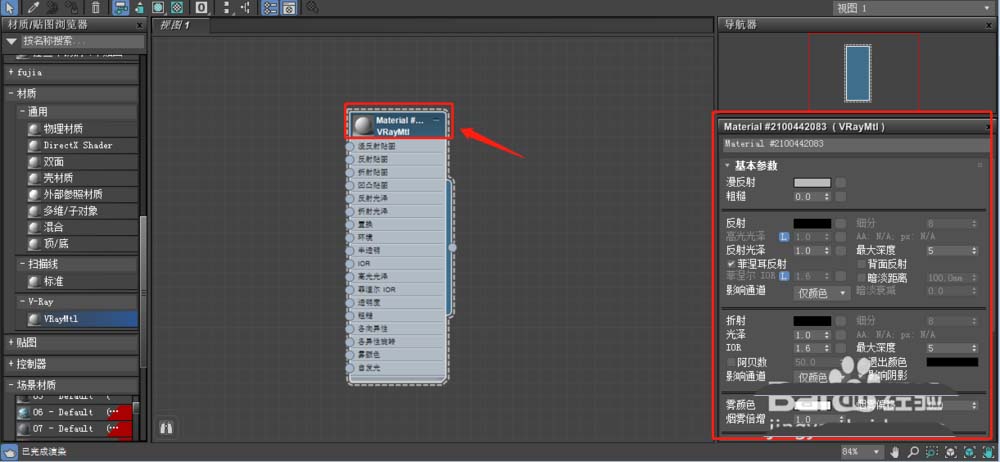Image resolution: width=1000 pixels, height=462 pixels.
Task: Click the pan hand tool in status bar
Action: 894,451
